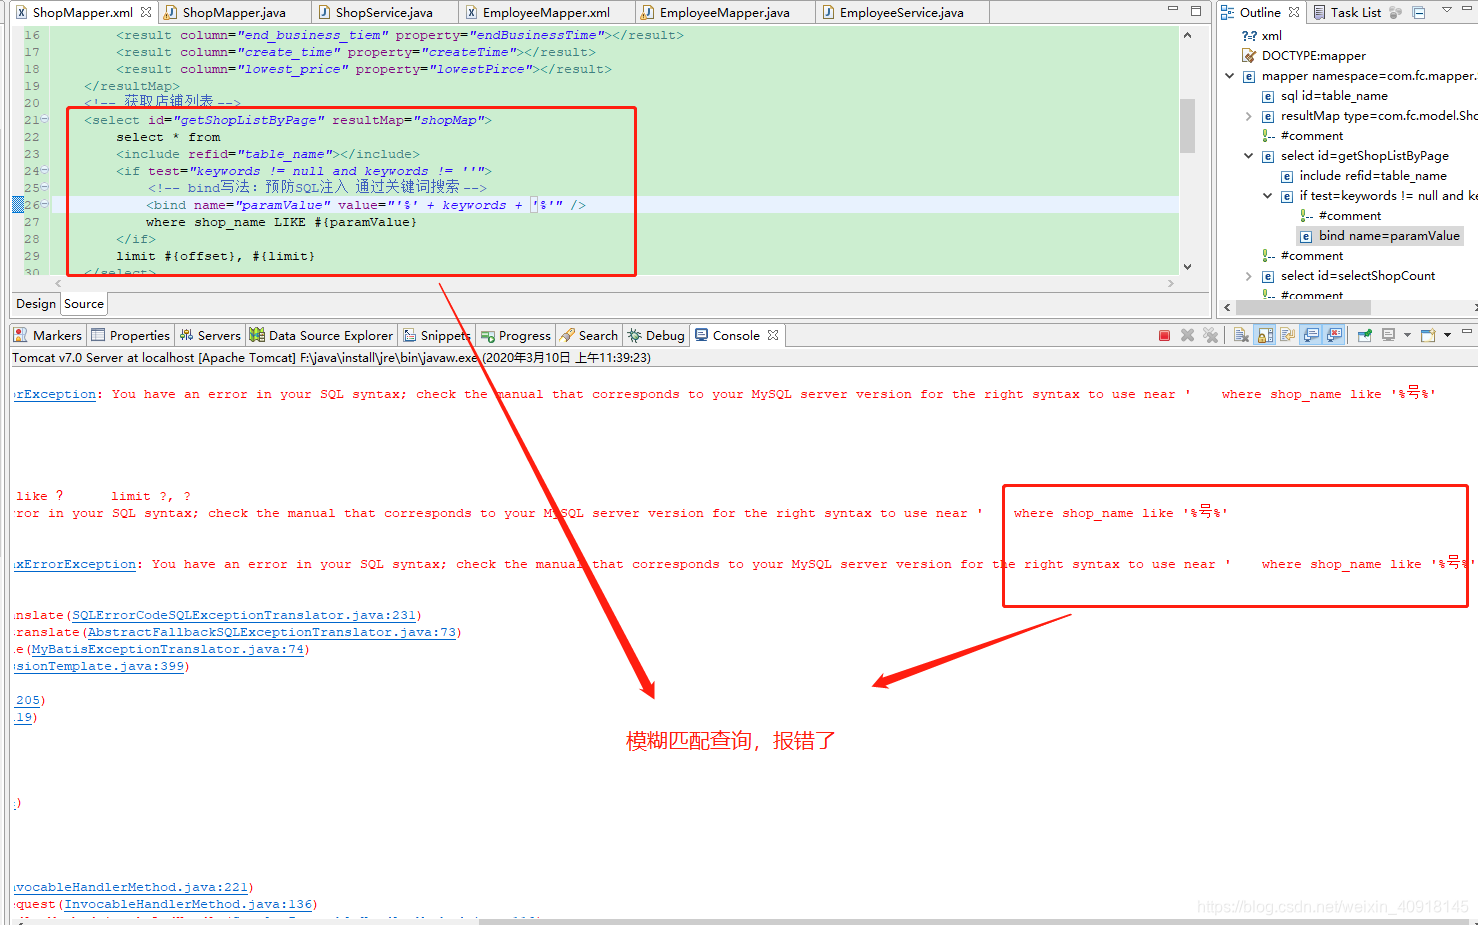This screenshot has width=1478, height=925.
Task: Terminate the running Tomcat server
Action: pyautogui.click(x=1163, y=334)
